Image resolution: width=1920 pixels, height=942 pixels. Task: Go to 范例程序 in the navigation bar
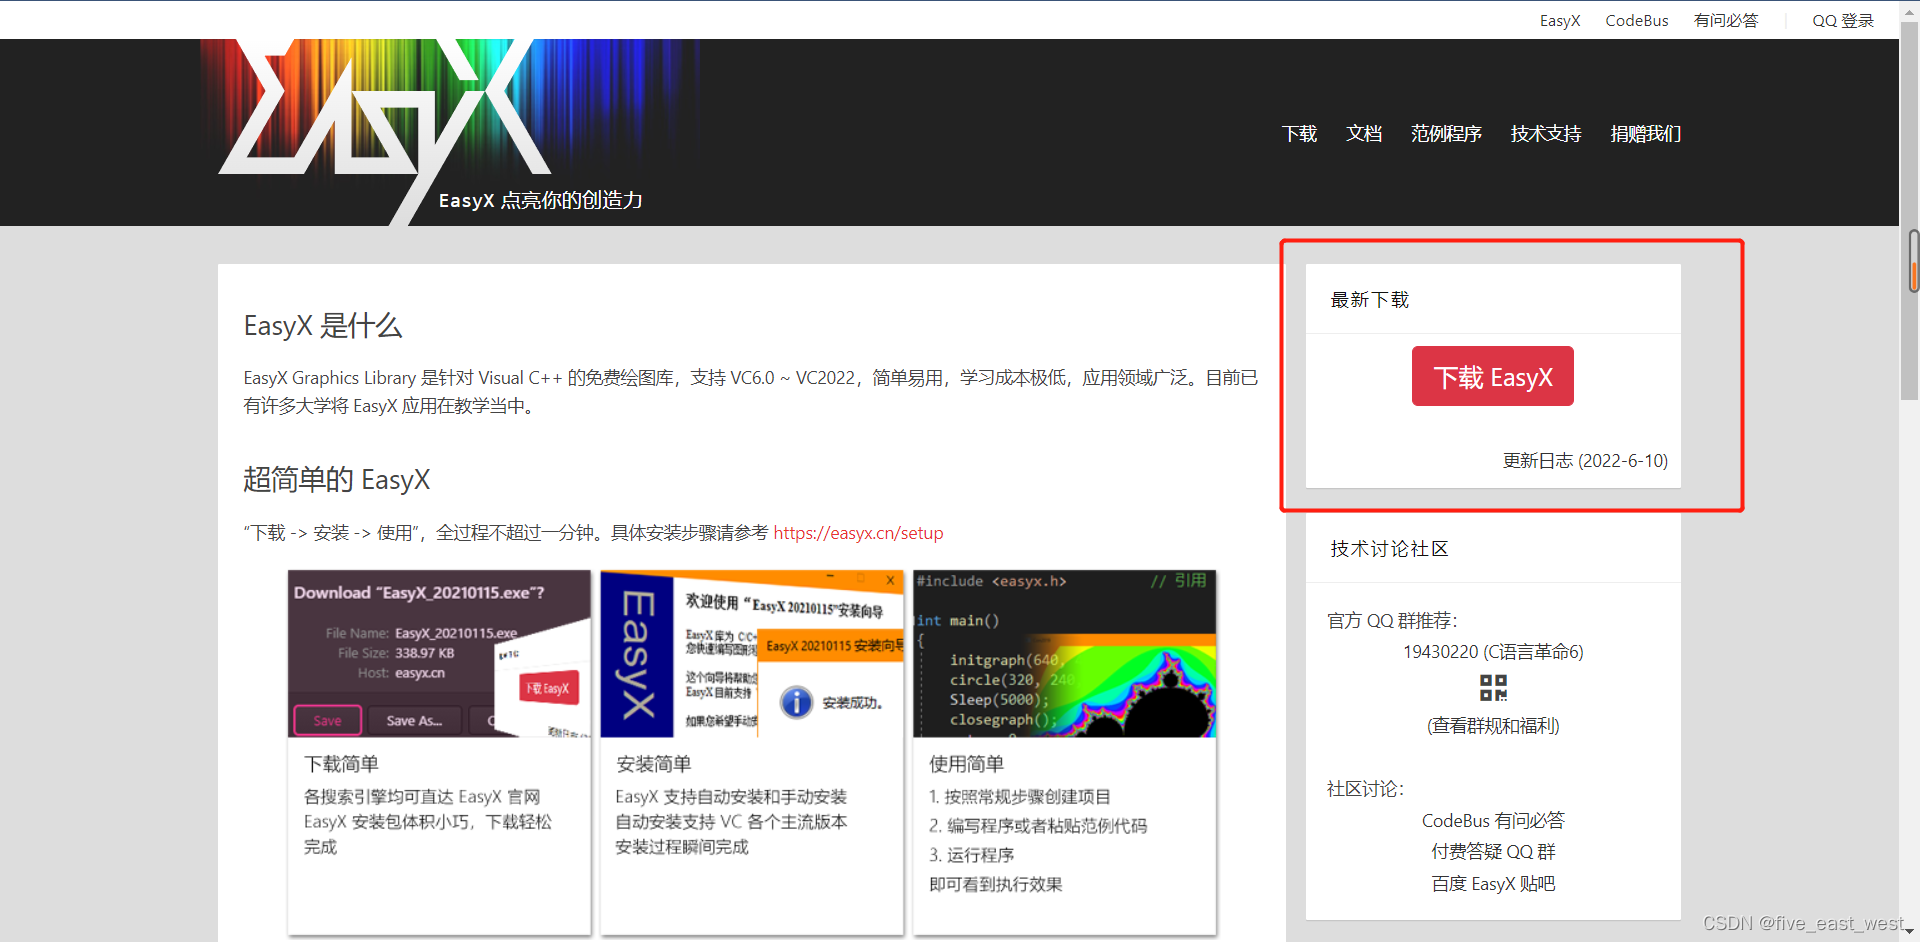point(1446,134)
